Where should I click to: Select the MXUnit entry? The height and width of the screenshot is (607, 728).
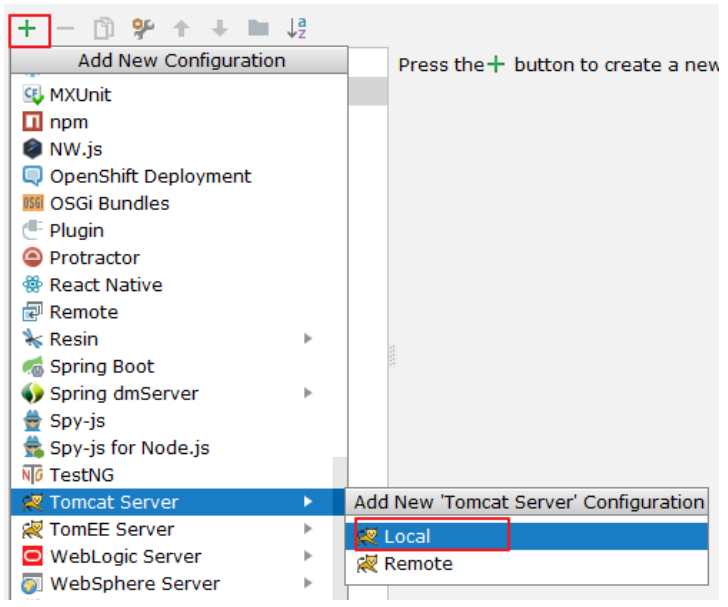179,95
